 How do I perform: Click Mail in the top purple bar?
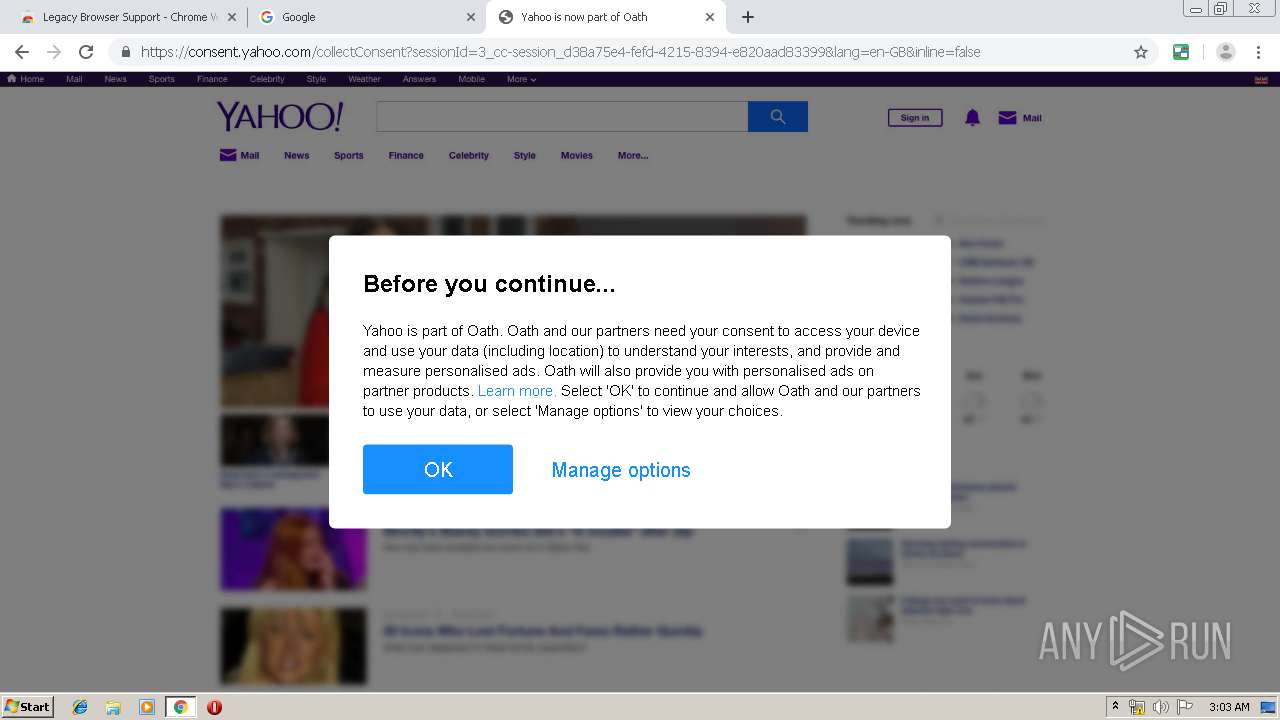point(74,79)
